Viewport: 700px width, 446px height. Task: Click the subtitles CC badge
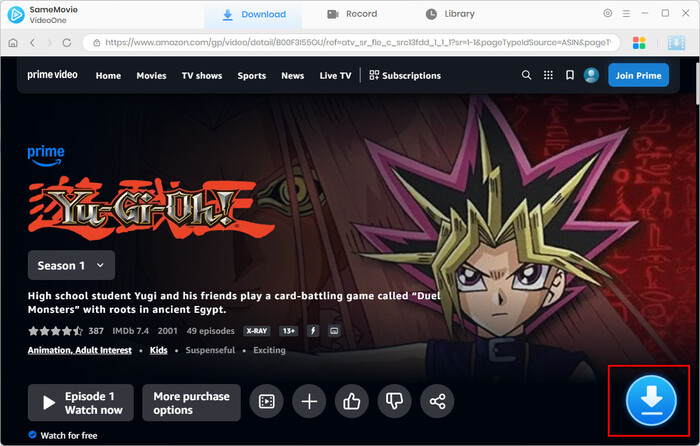coord(334,331)
